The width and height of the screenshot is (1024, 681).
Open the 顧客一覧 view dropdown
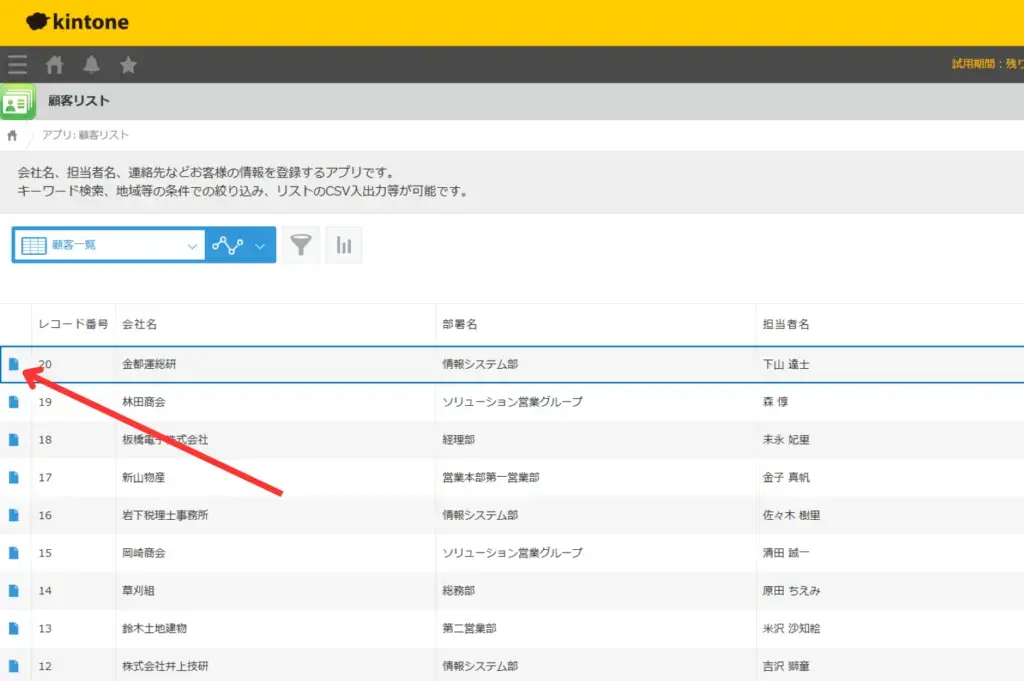(110, 244)
